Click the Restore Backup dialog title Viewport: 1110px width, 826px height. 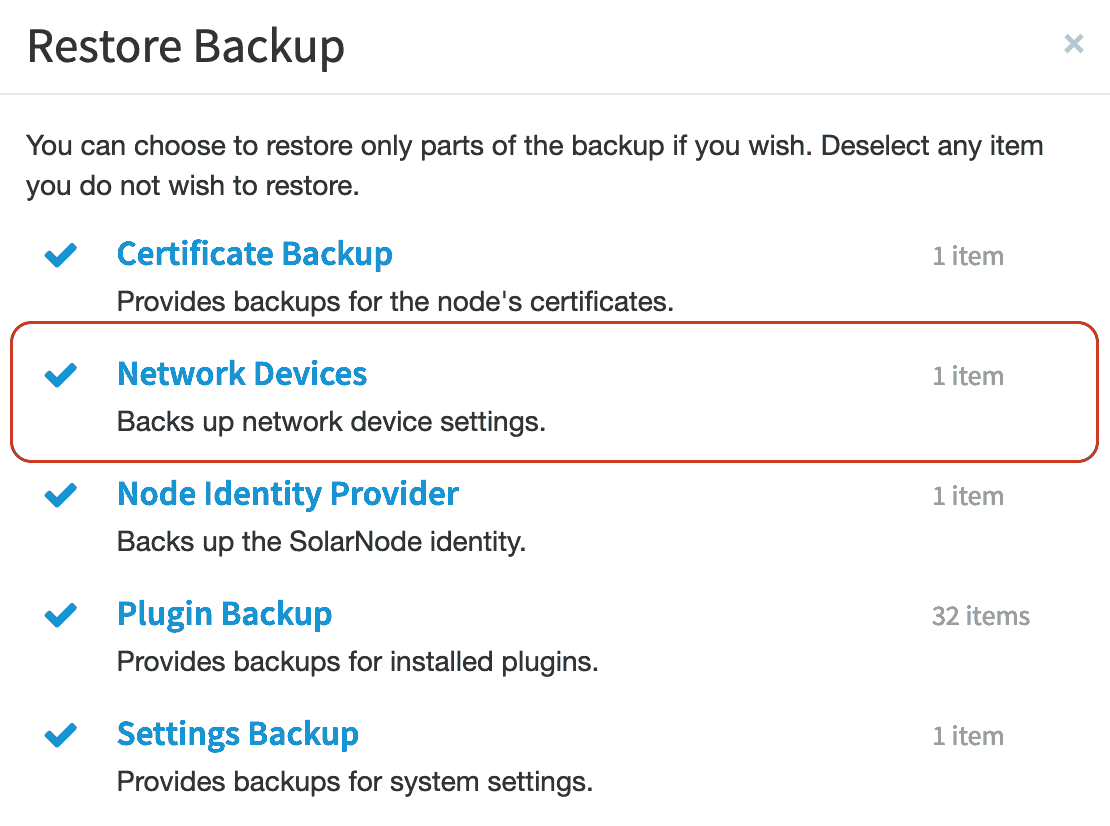coord(185,47)
